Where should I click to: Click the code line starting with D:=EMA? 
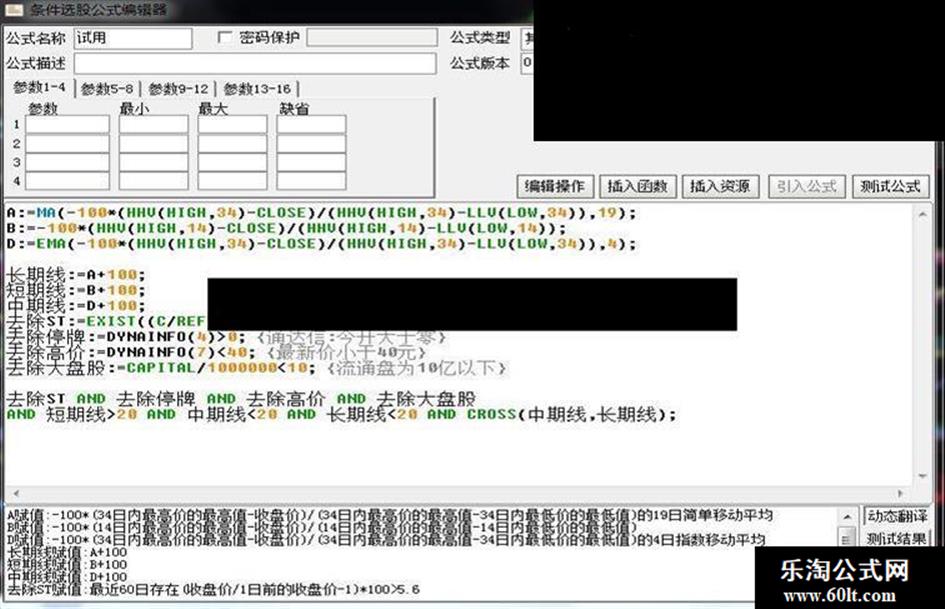(321, 244)
